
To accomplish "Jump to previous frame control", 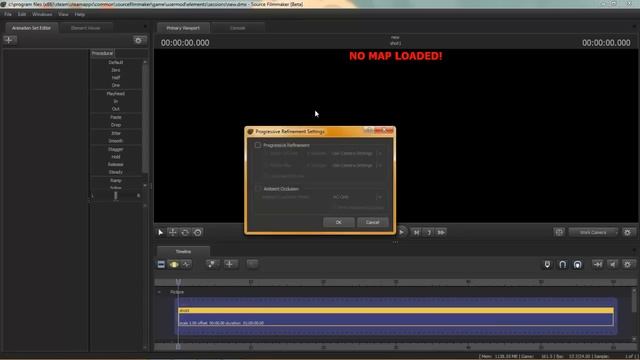I will coord(416,232).
